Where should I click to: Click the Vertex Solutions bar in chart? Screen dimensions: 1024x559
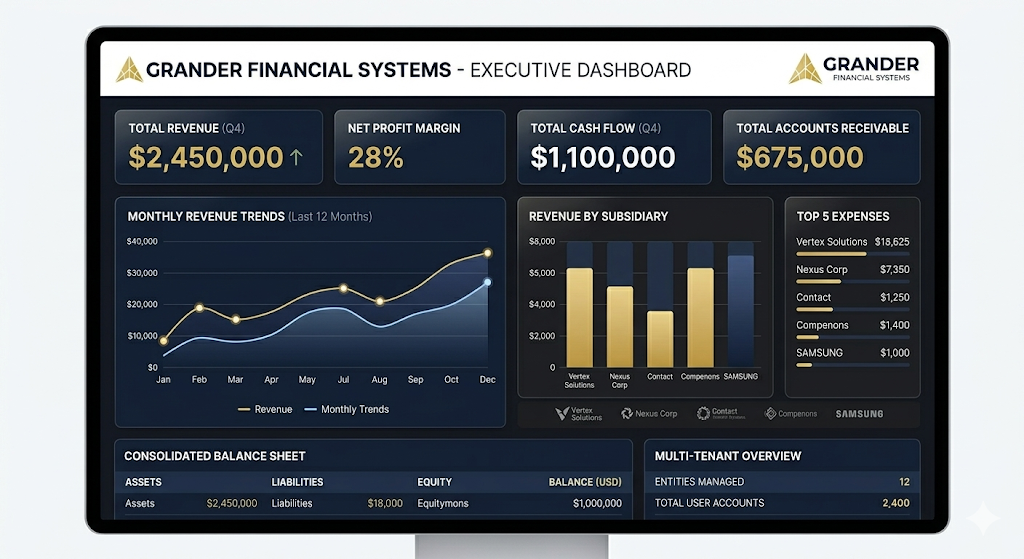coord(579,317)
